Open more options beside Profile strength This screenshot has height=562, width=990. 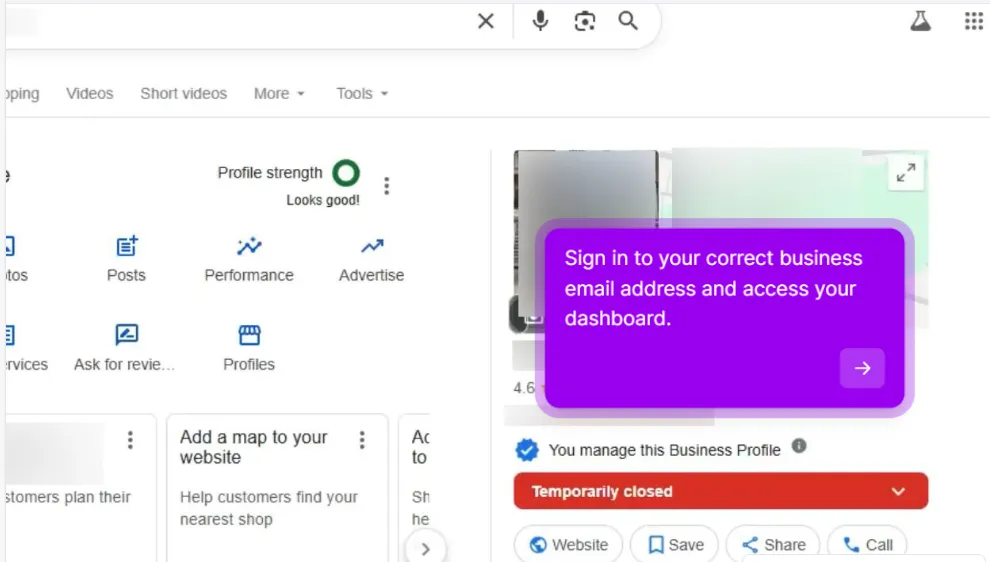[386, 186]
